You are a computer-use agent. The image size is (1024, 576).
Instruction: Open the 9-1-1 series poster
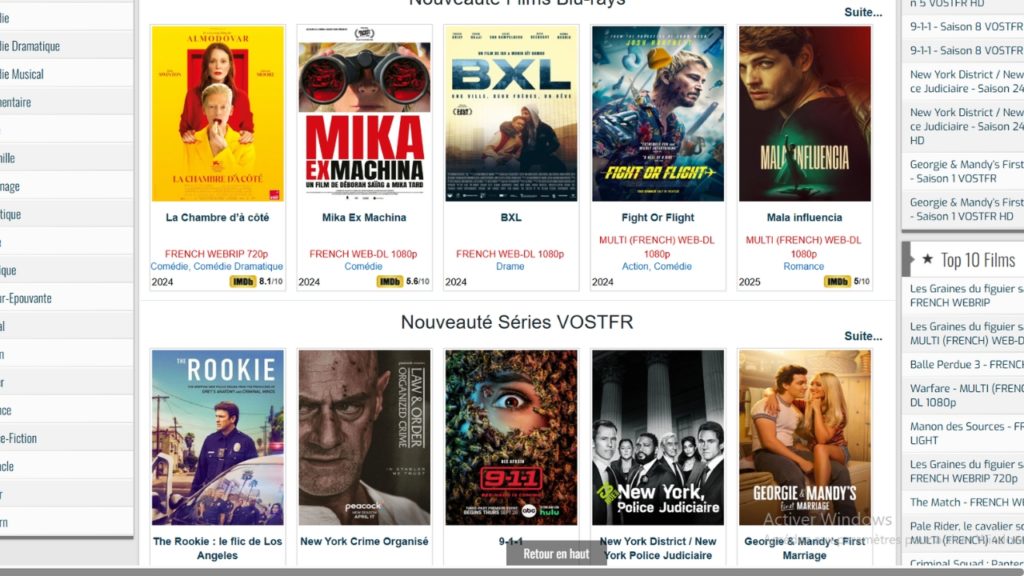coord(511,437)
